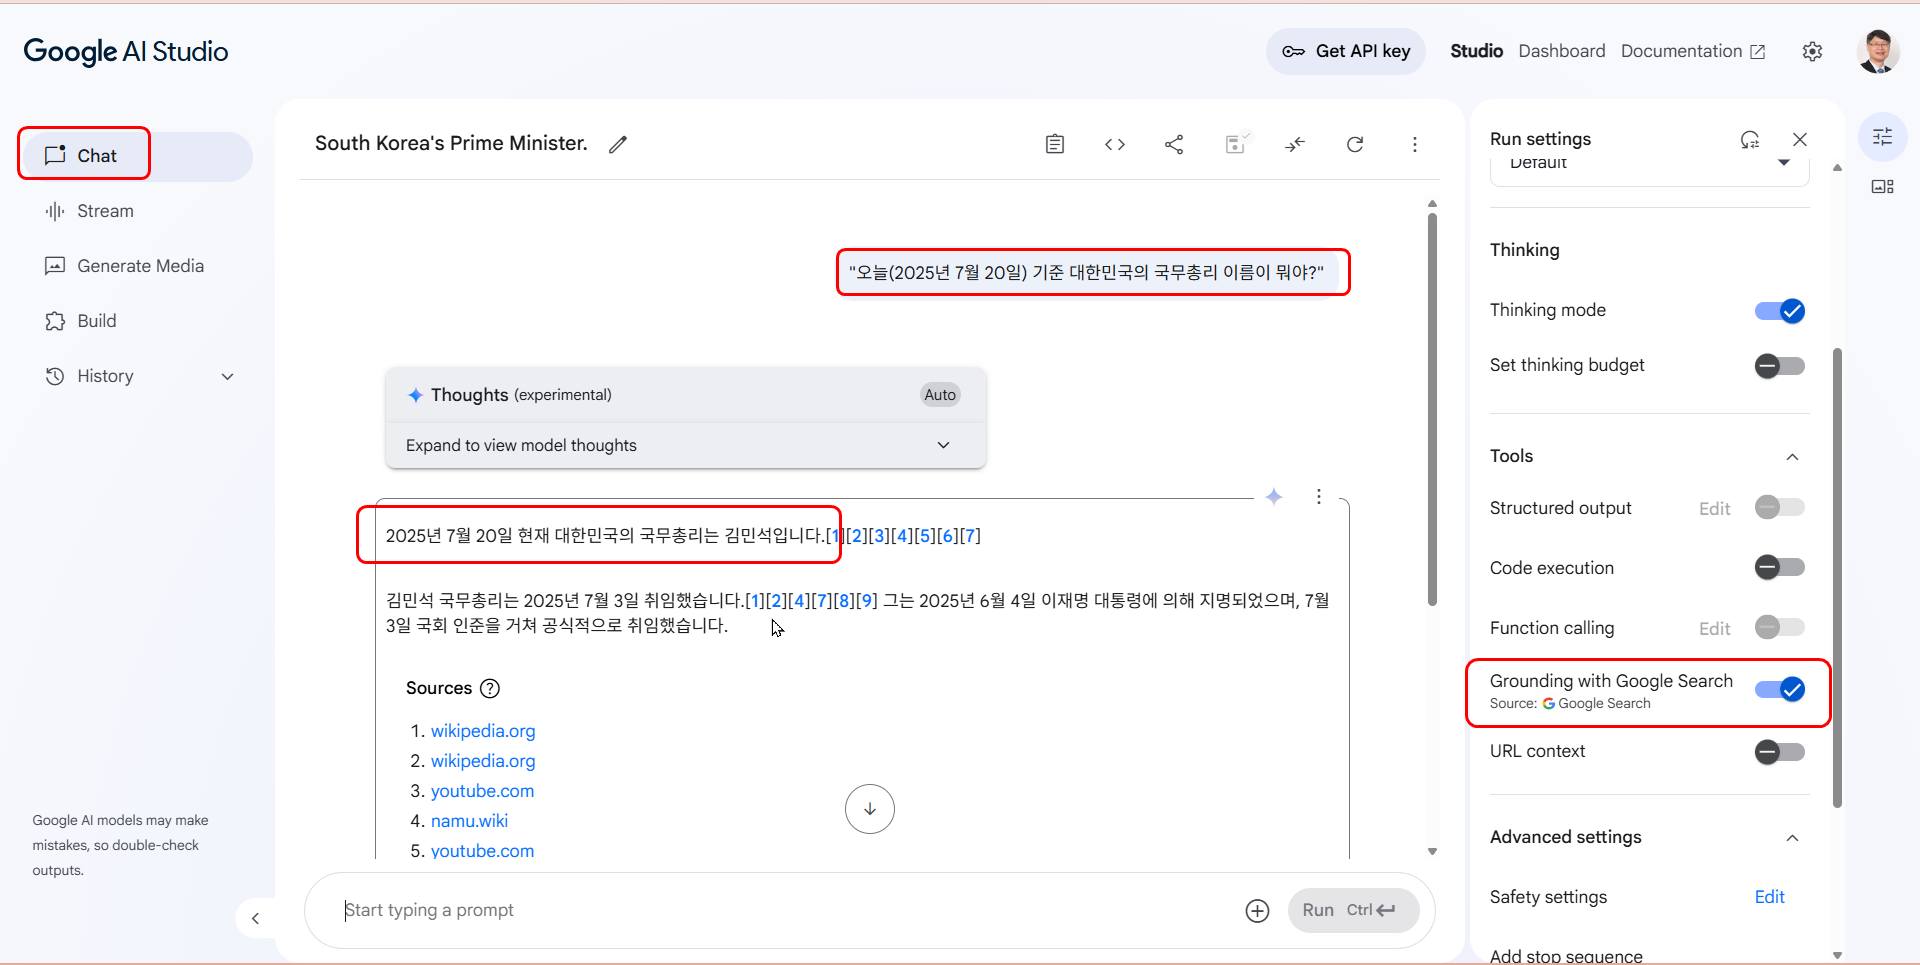The image size is (1920, 965).
Task: Click the Auto badge on Thoughts
Action: click(x=940, y=395)
